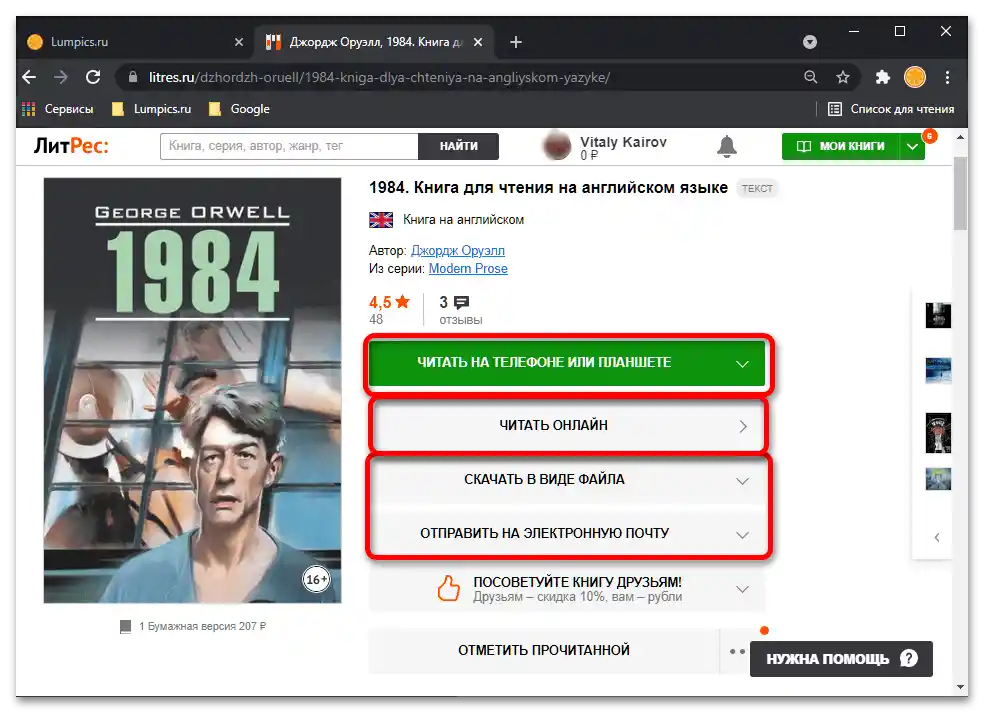Click ЧИТАТЬ НА ТЕЛЕФОНЕ ИЛИ ПЛАНШЕТЕ

(567, 363)
